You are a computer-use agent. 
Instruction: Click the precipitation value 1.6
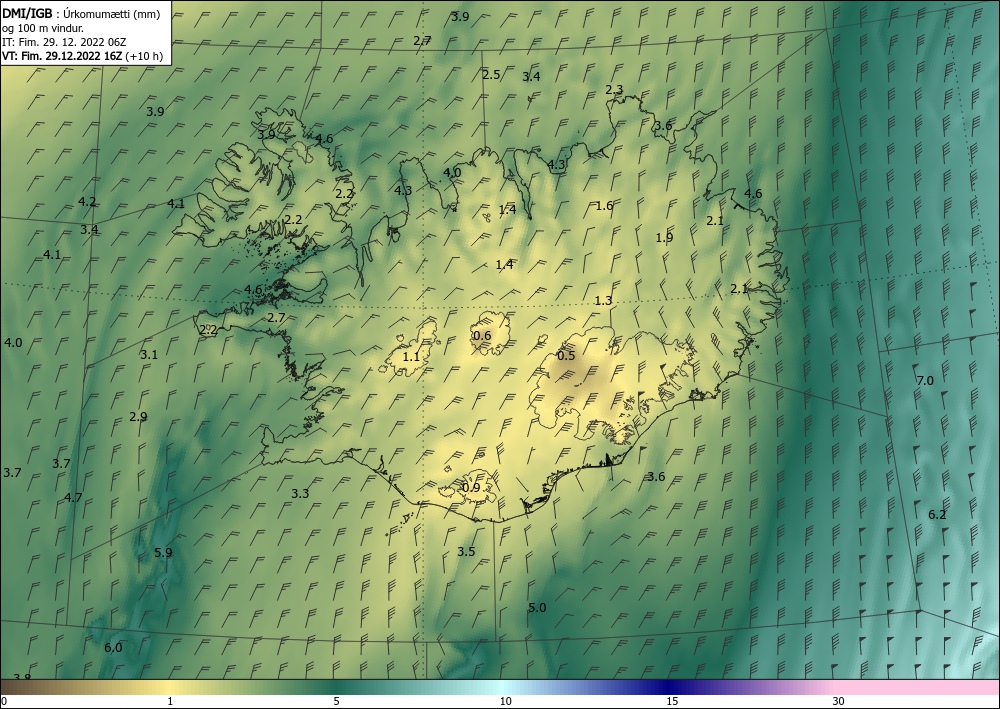pyautogui.click(x=604, y=205)
